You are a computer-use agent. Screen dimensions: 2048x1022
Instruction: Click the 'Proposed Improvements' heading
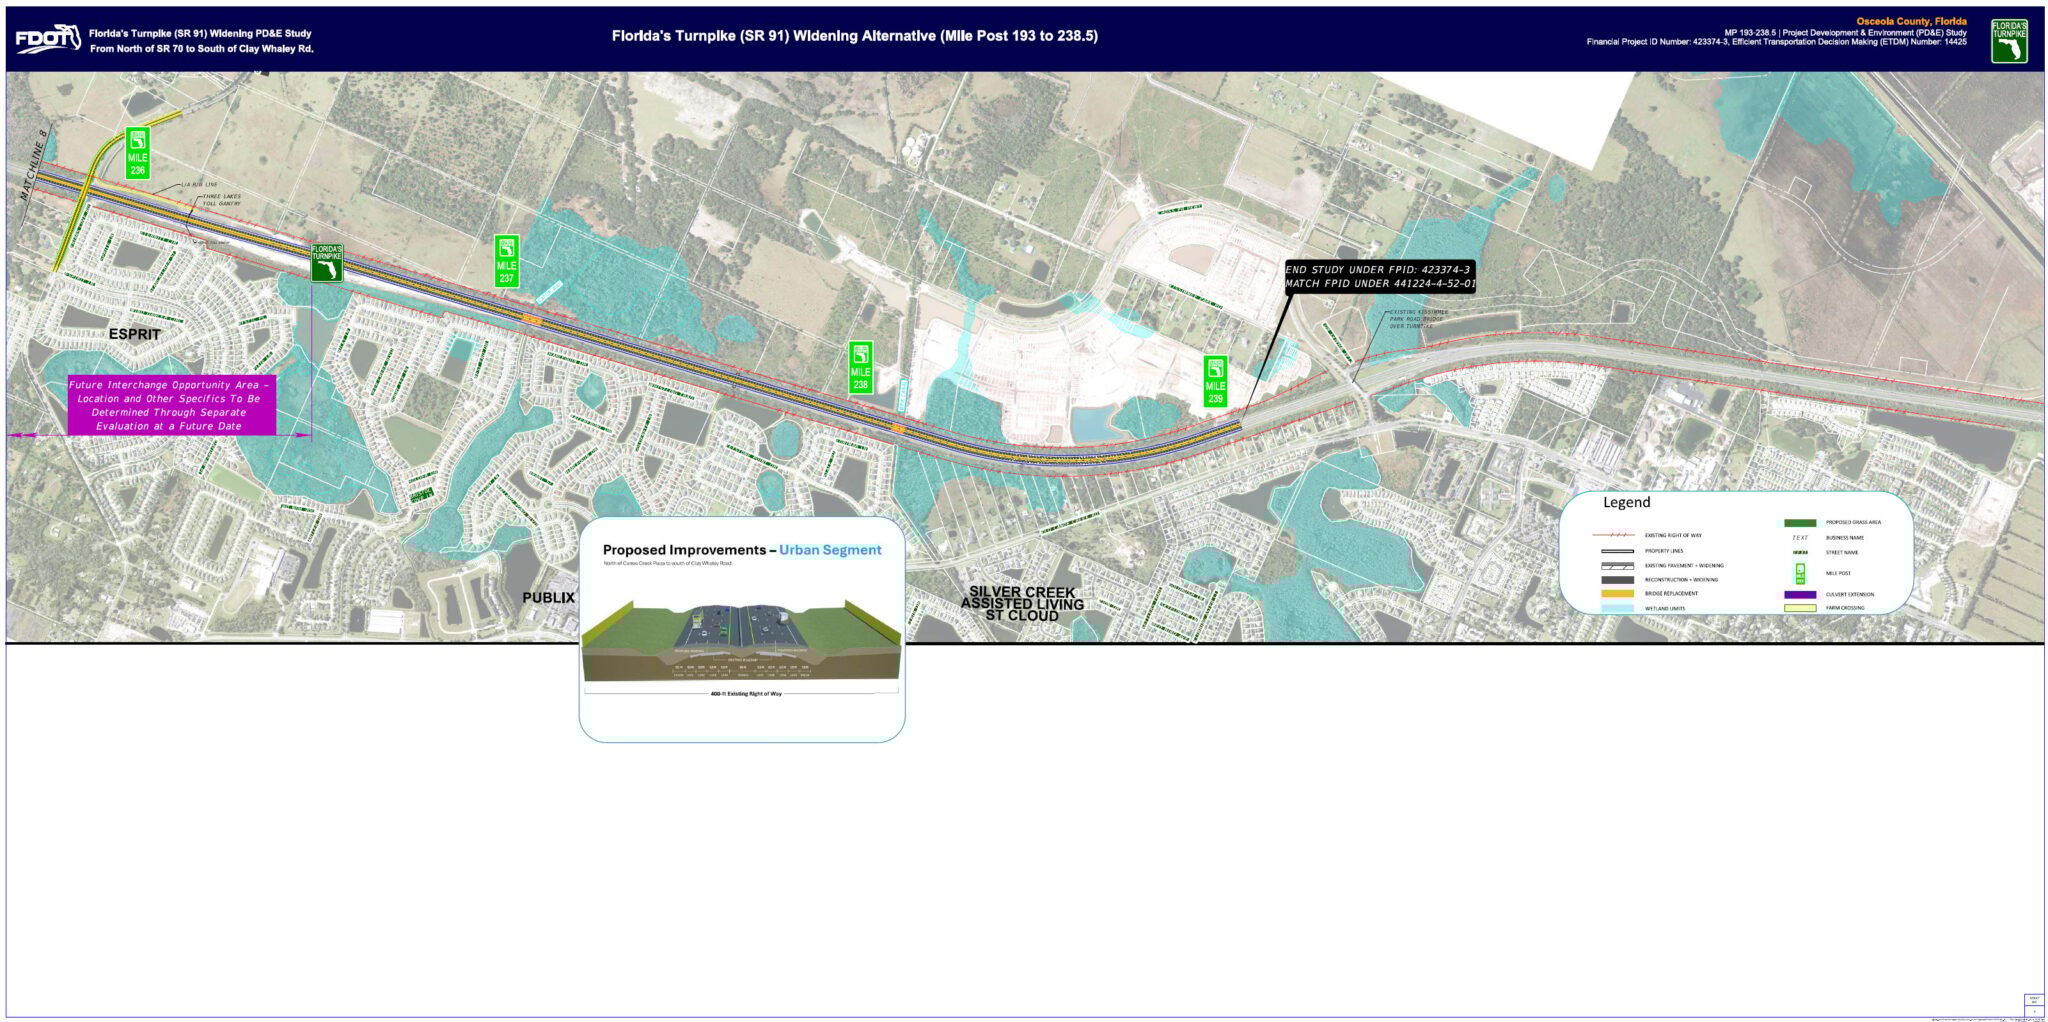click(685, 550)
